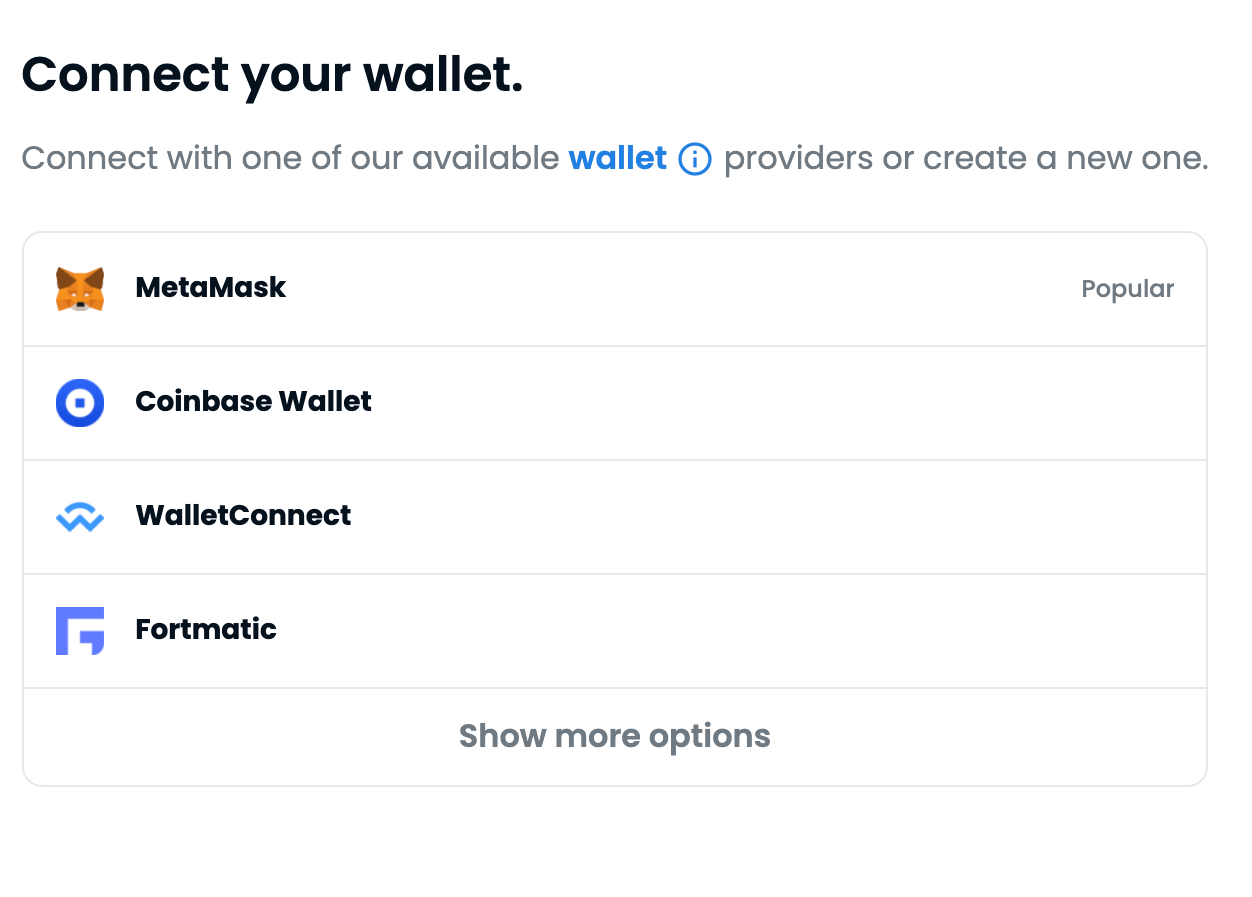Open the wallet info tooltip icon
1252x897 pixels.
click(695, 159)
